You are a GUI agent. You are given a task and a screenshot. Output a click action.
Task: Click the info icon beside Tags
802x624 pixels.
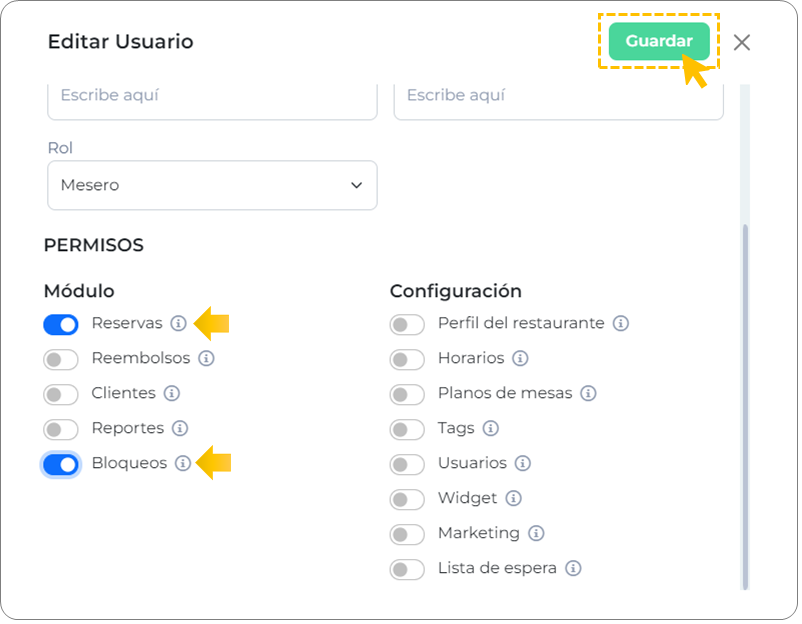point(491,428)
